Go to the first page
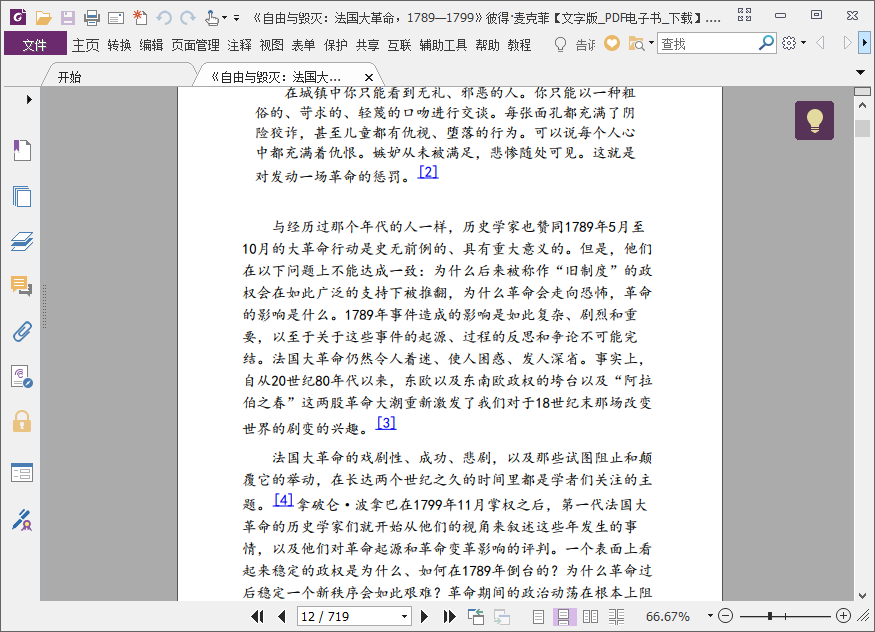Viewport: 875px width, 632px height. tap(257, 616)
